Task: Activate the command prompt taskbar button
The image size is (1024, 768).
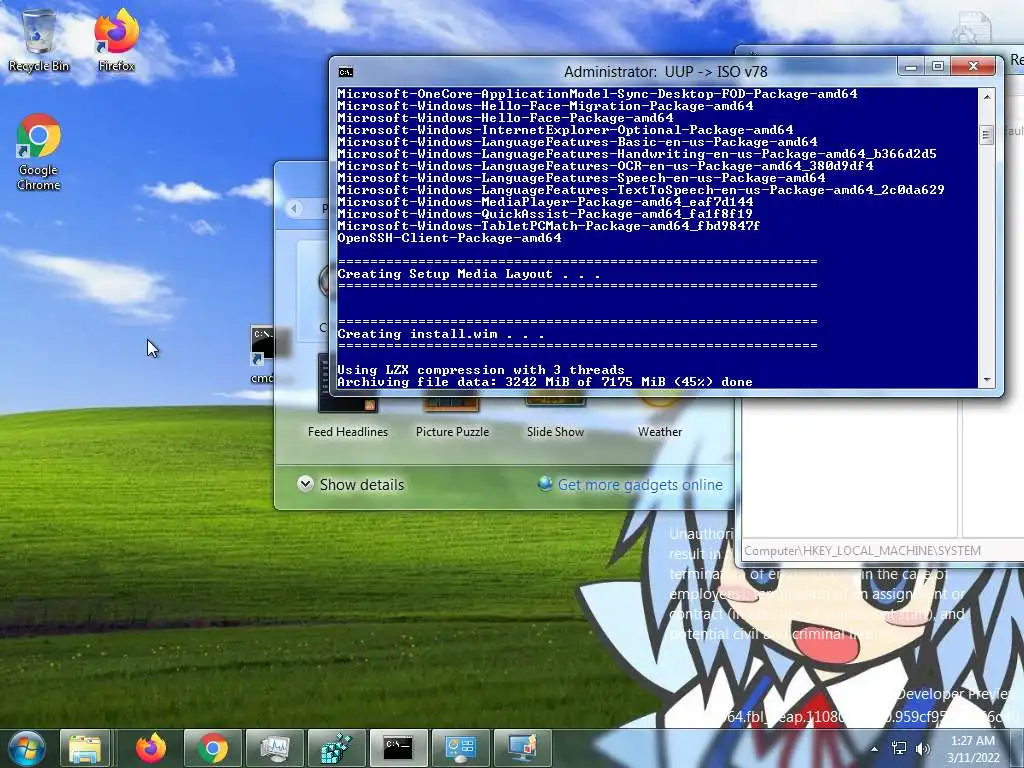Action: click(398, 748)
